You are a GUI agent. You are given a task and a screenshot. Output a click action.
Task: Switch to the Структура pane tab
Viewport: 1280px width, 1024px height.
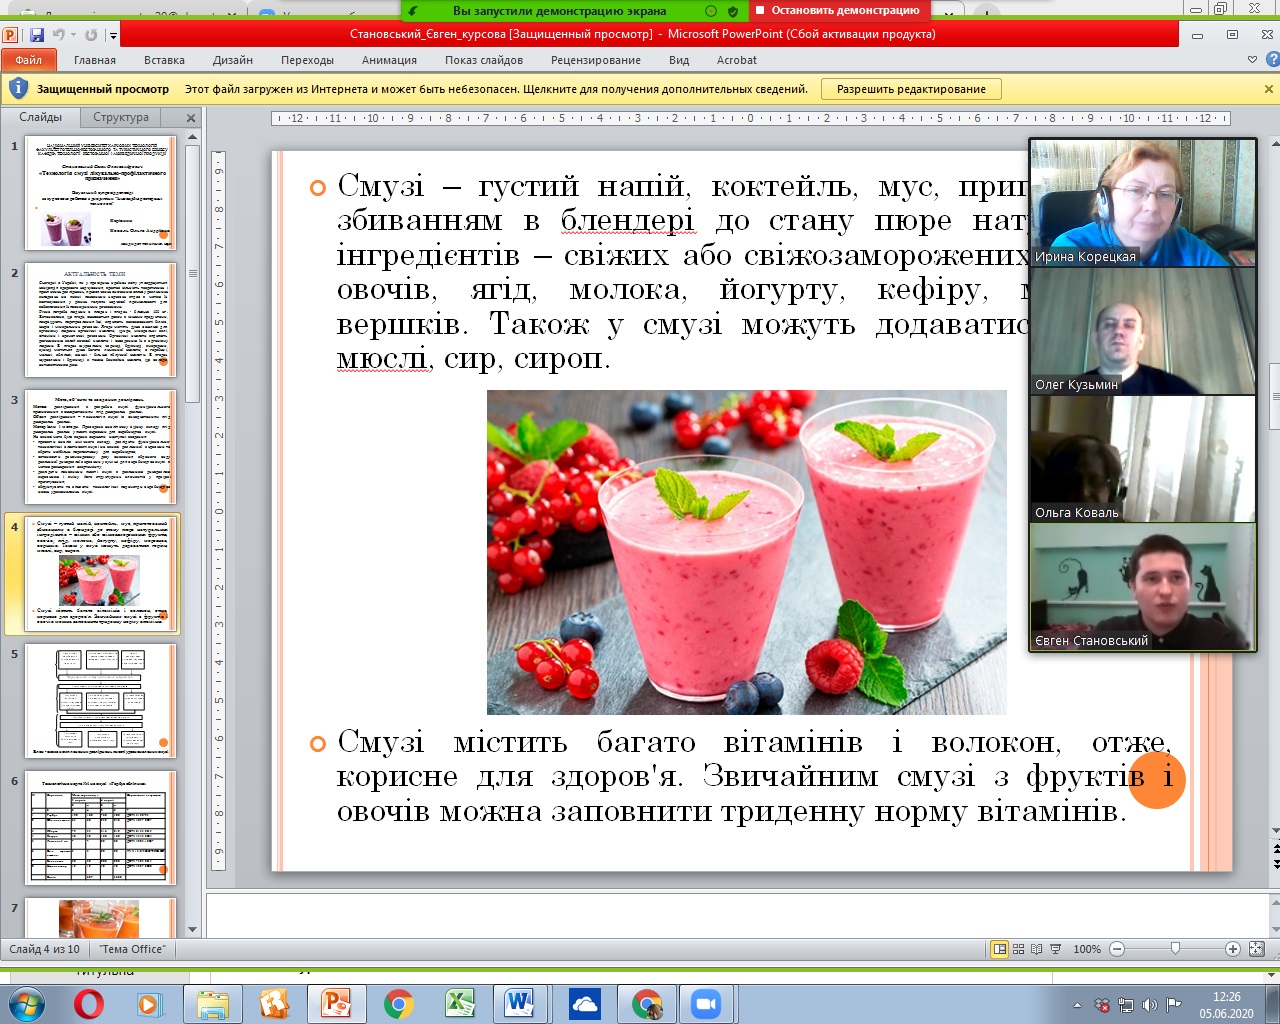(121, 117)
